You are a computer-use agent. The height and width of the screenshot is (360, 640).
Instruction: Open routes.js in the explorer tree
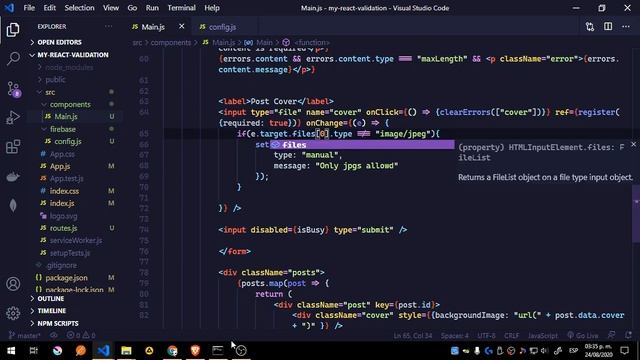click(63, 228)
